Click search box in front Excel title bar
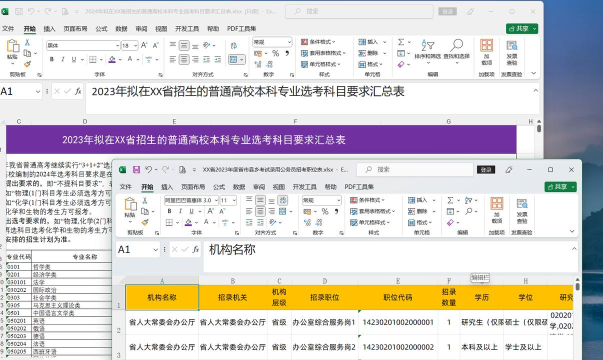 (415, 170)
